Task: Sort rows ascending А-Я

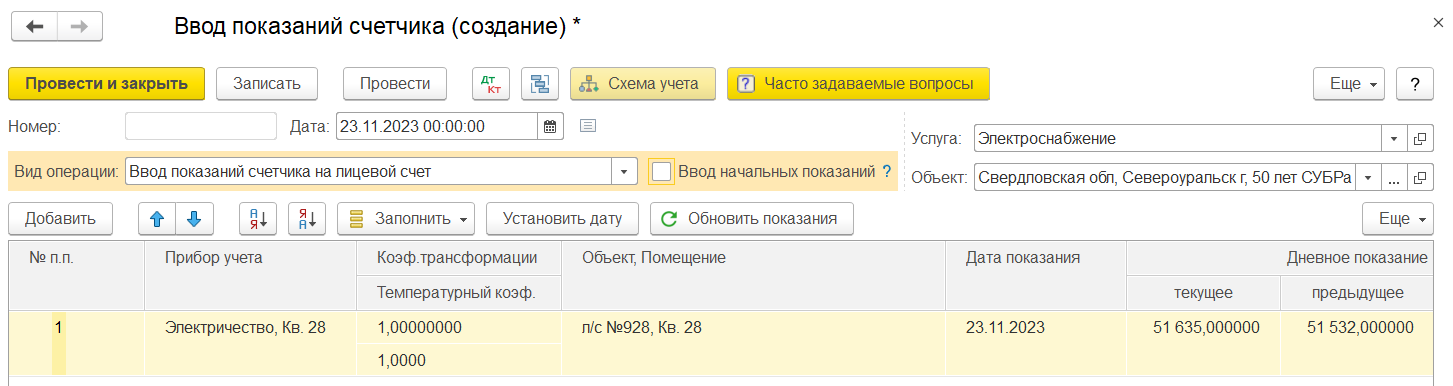Action: tap(258, 218)
